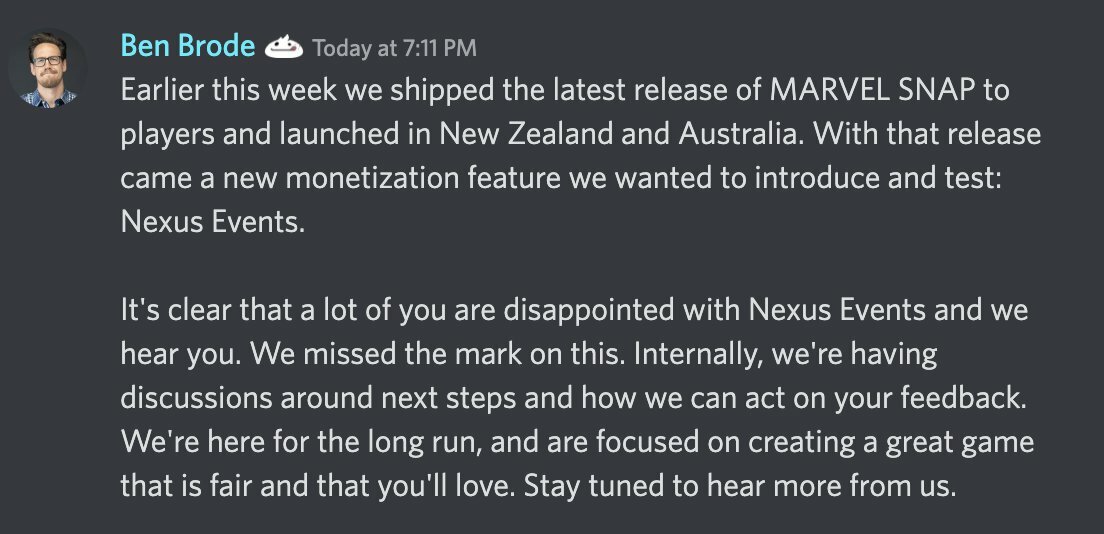
Task: Click the phrase 'new monetization feature'
Action: coord(393,179)
